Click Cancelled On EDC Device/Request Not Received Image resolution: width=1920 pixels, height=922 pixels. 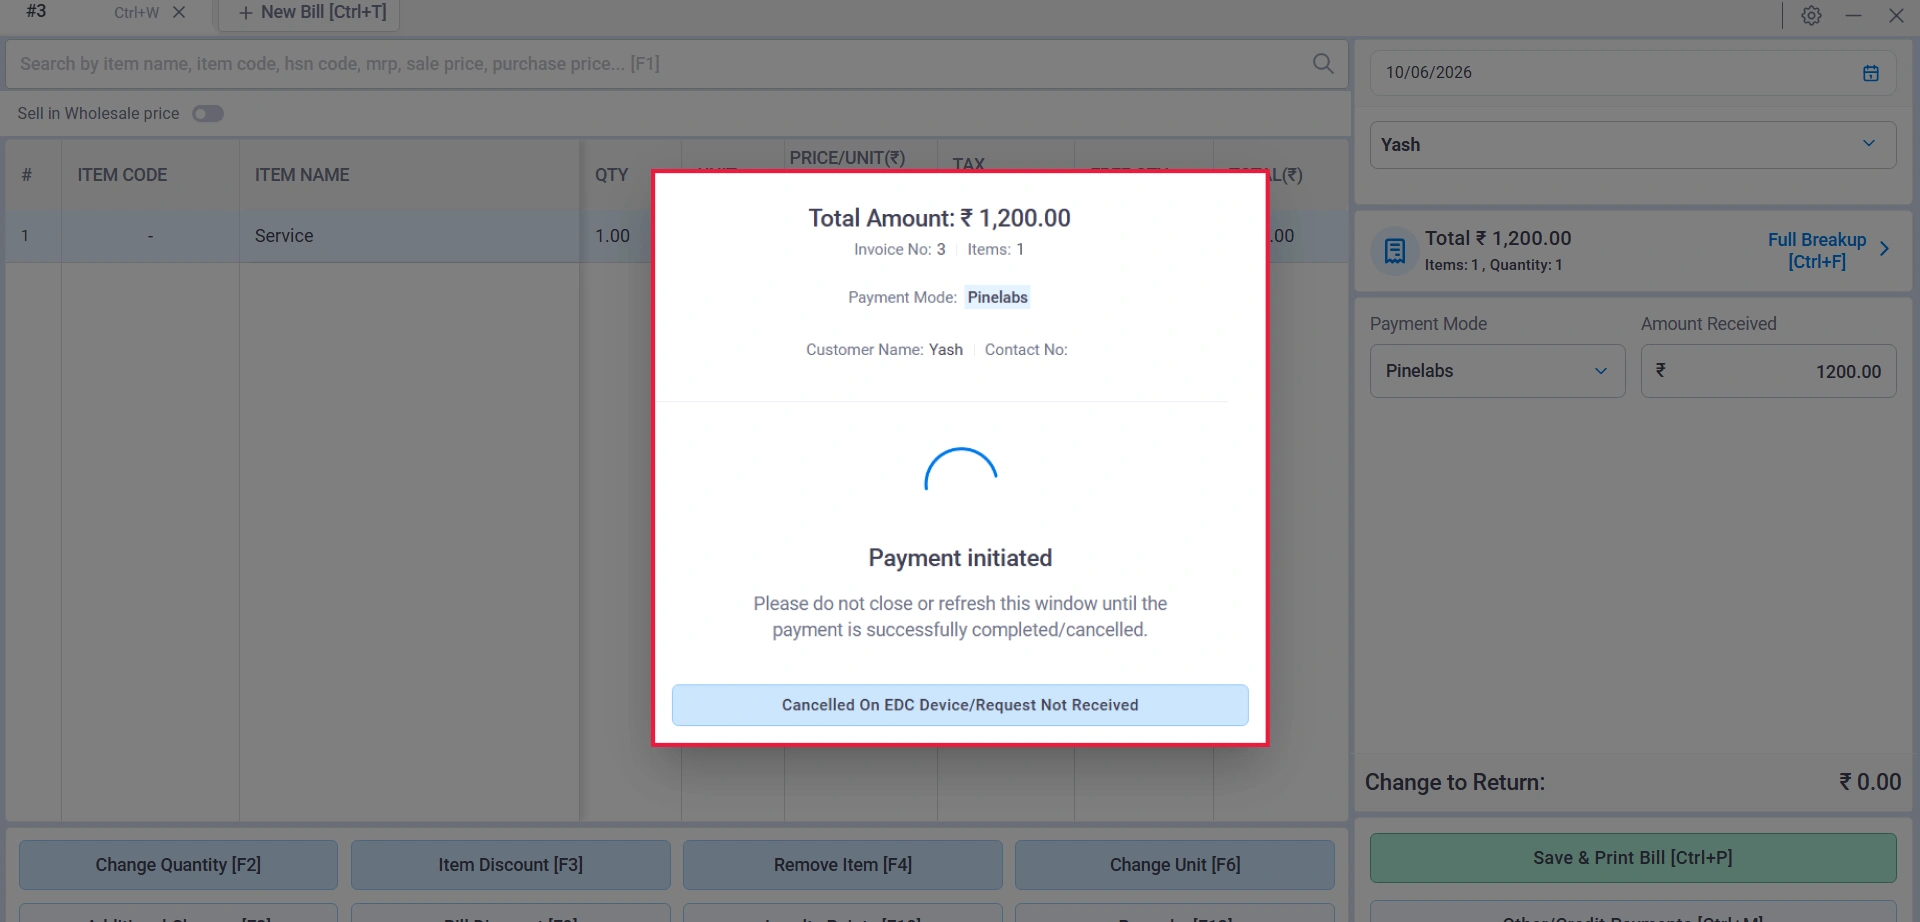pos(960,705)
